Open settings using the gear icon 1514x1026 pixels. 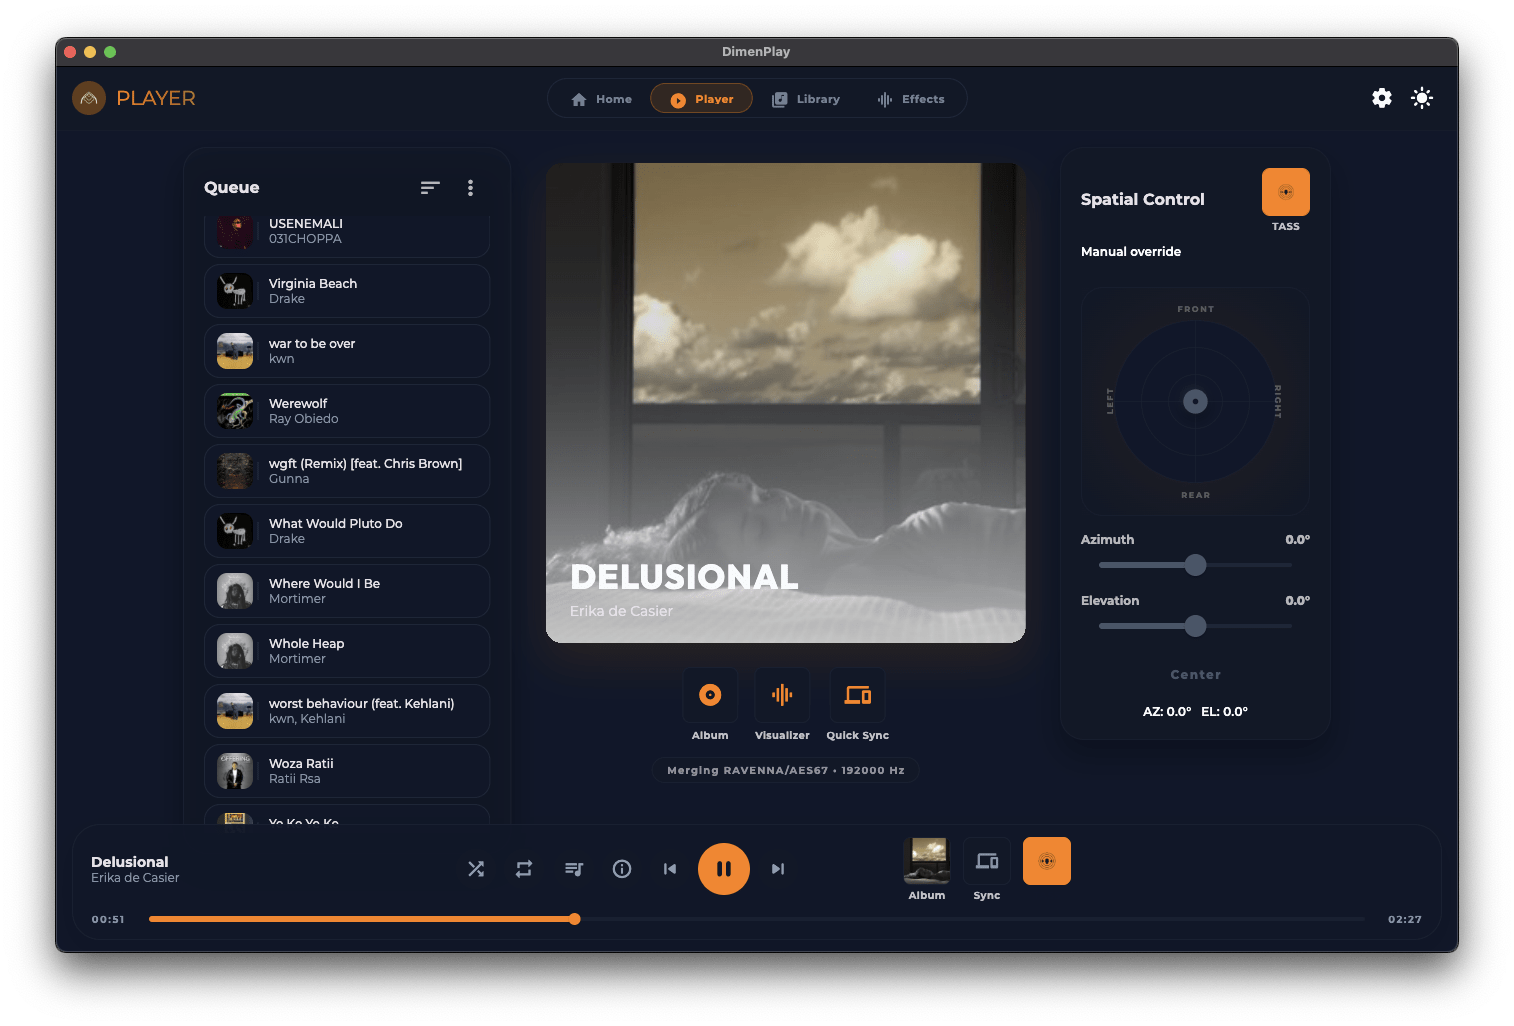click(x=1382, y=98)
